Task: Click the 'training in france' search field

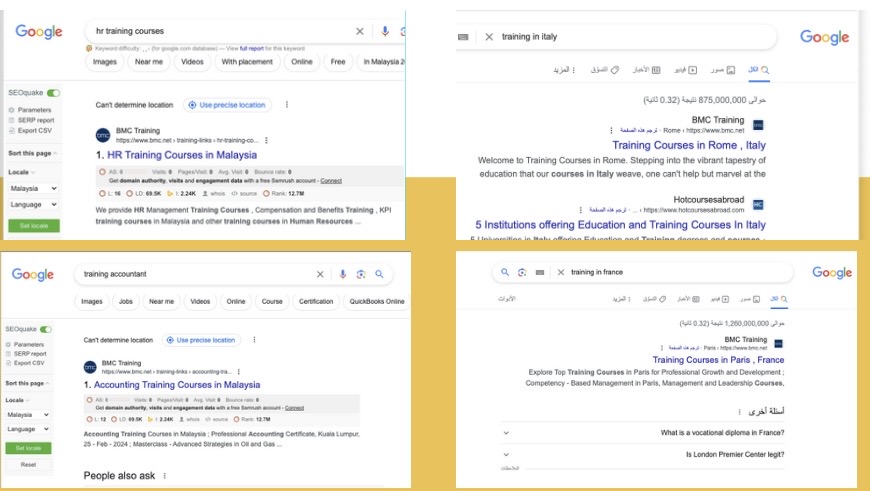Action: pos(643,272)
